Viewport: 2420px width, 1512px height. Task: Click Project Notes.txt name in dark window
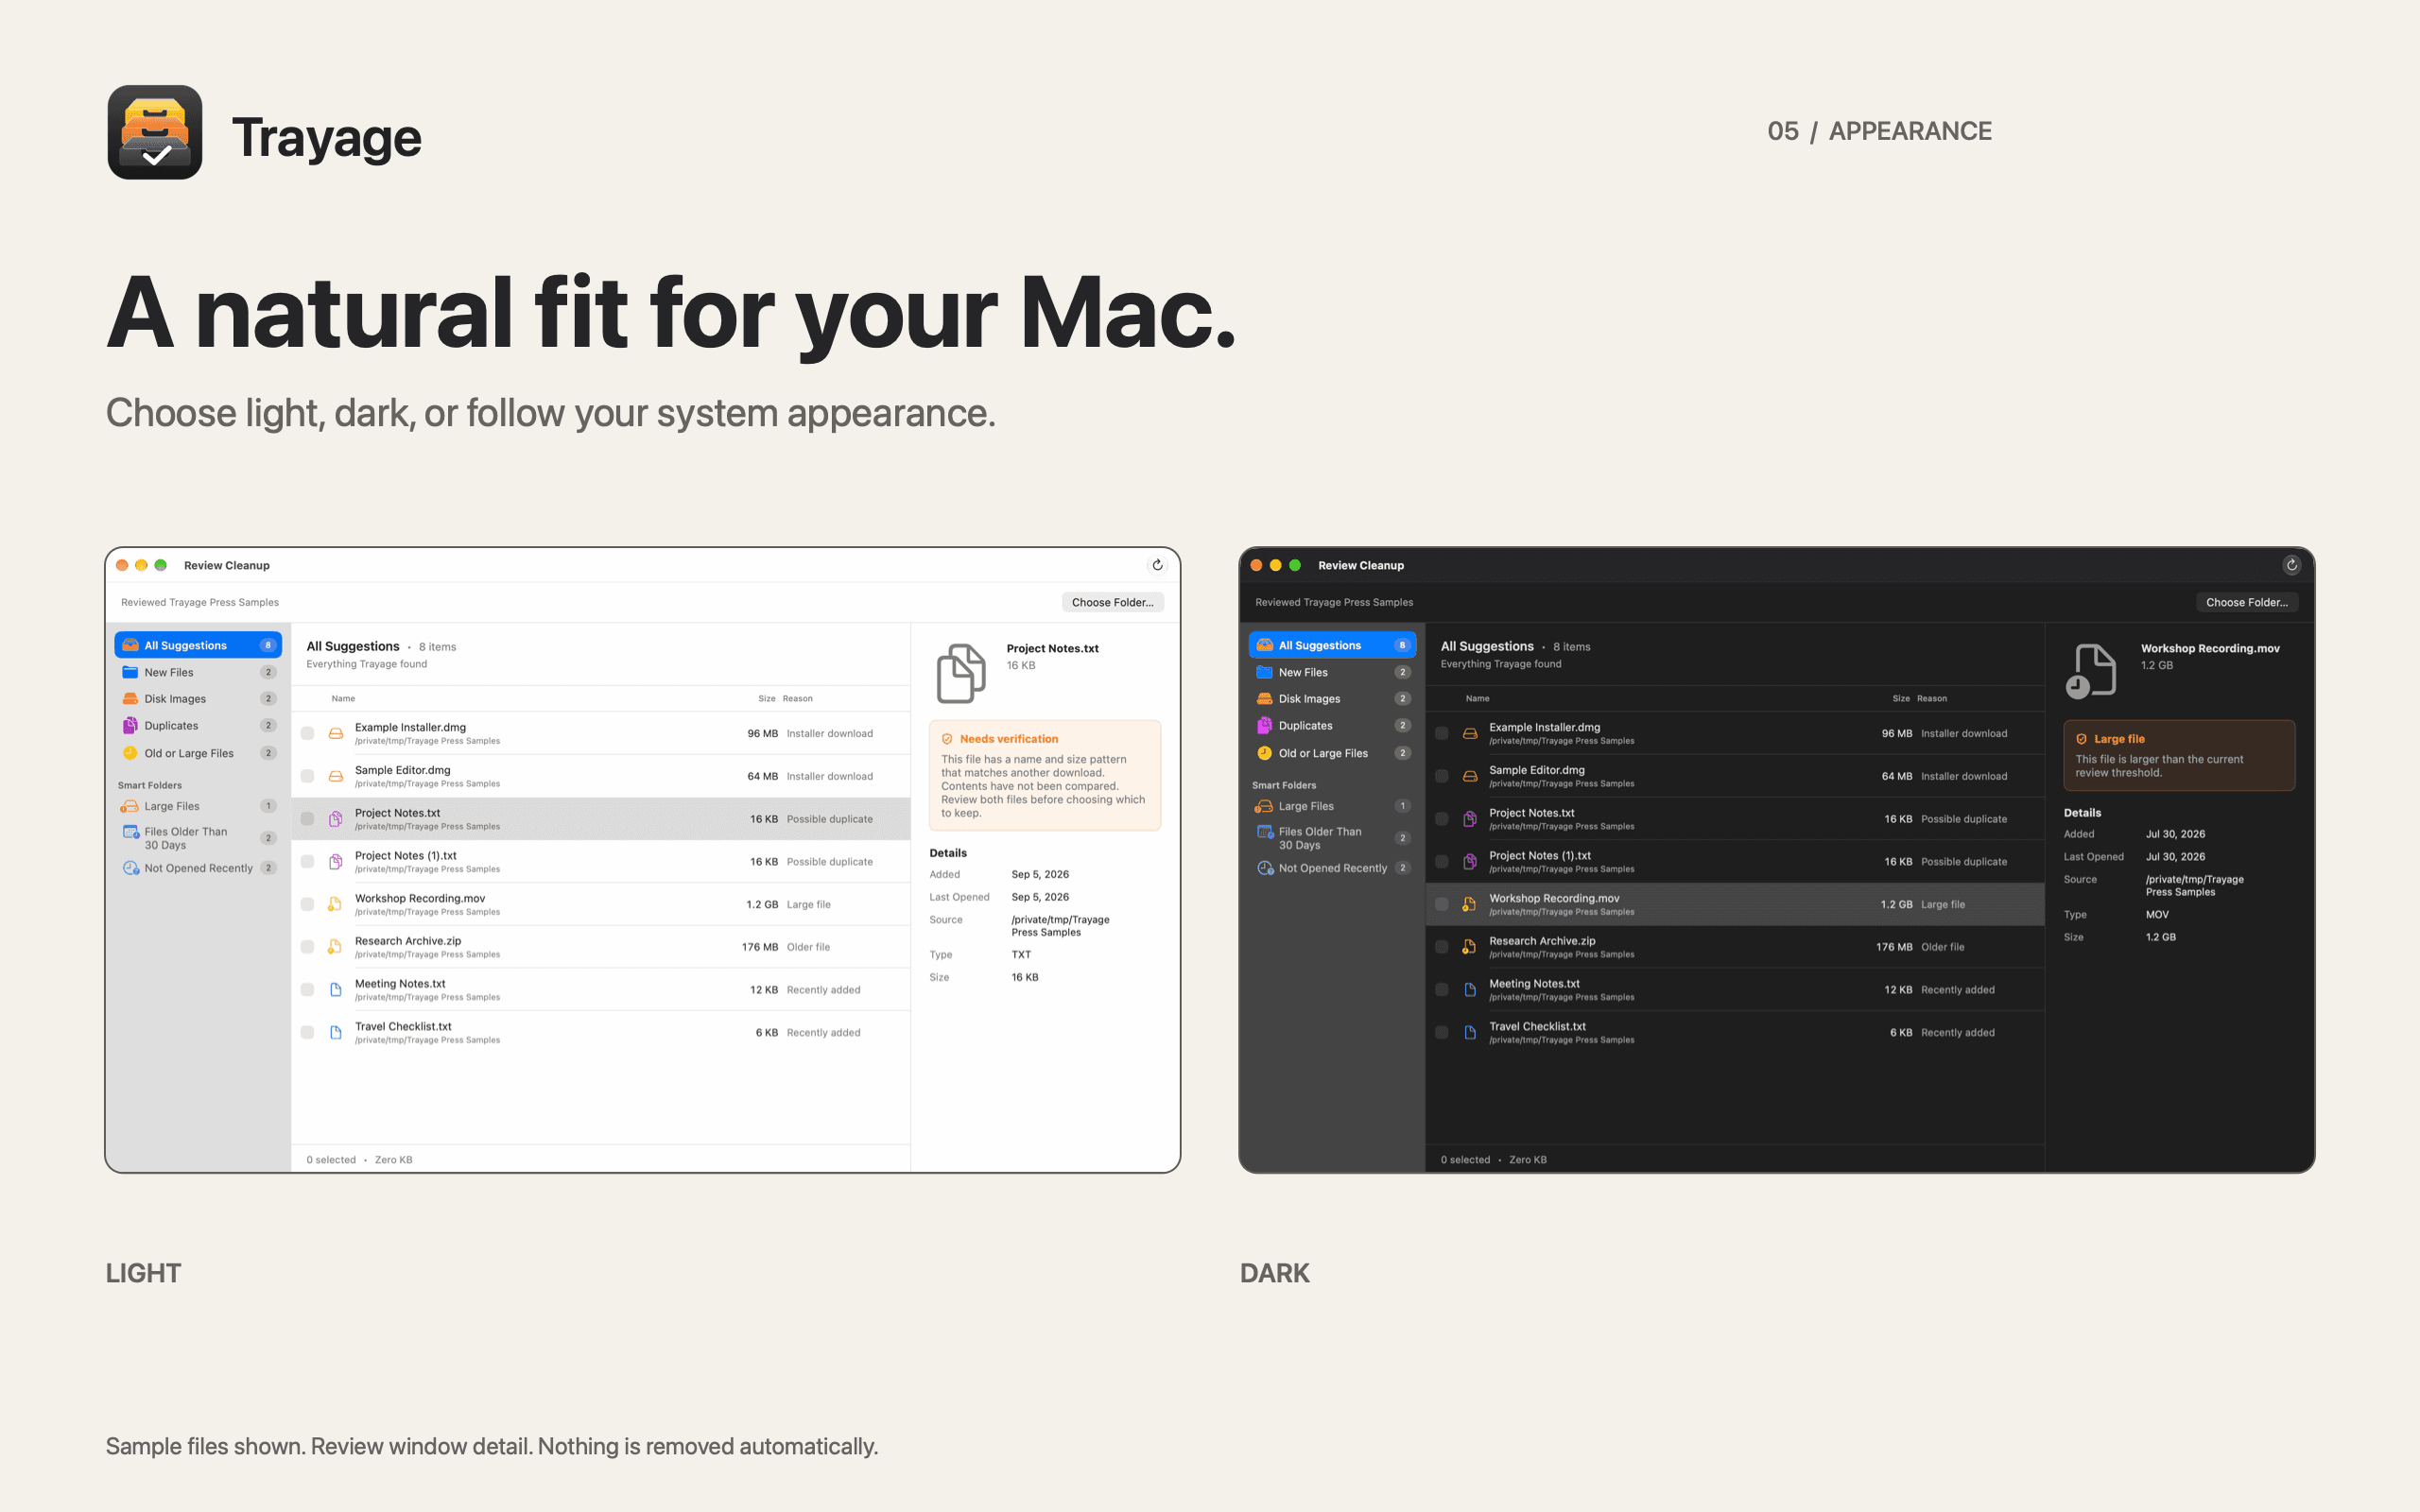point(1531,813)
